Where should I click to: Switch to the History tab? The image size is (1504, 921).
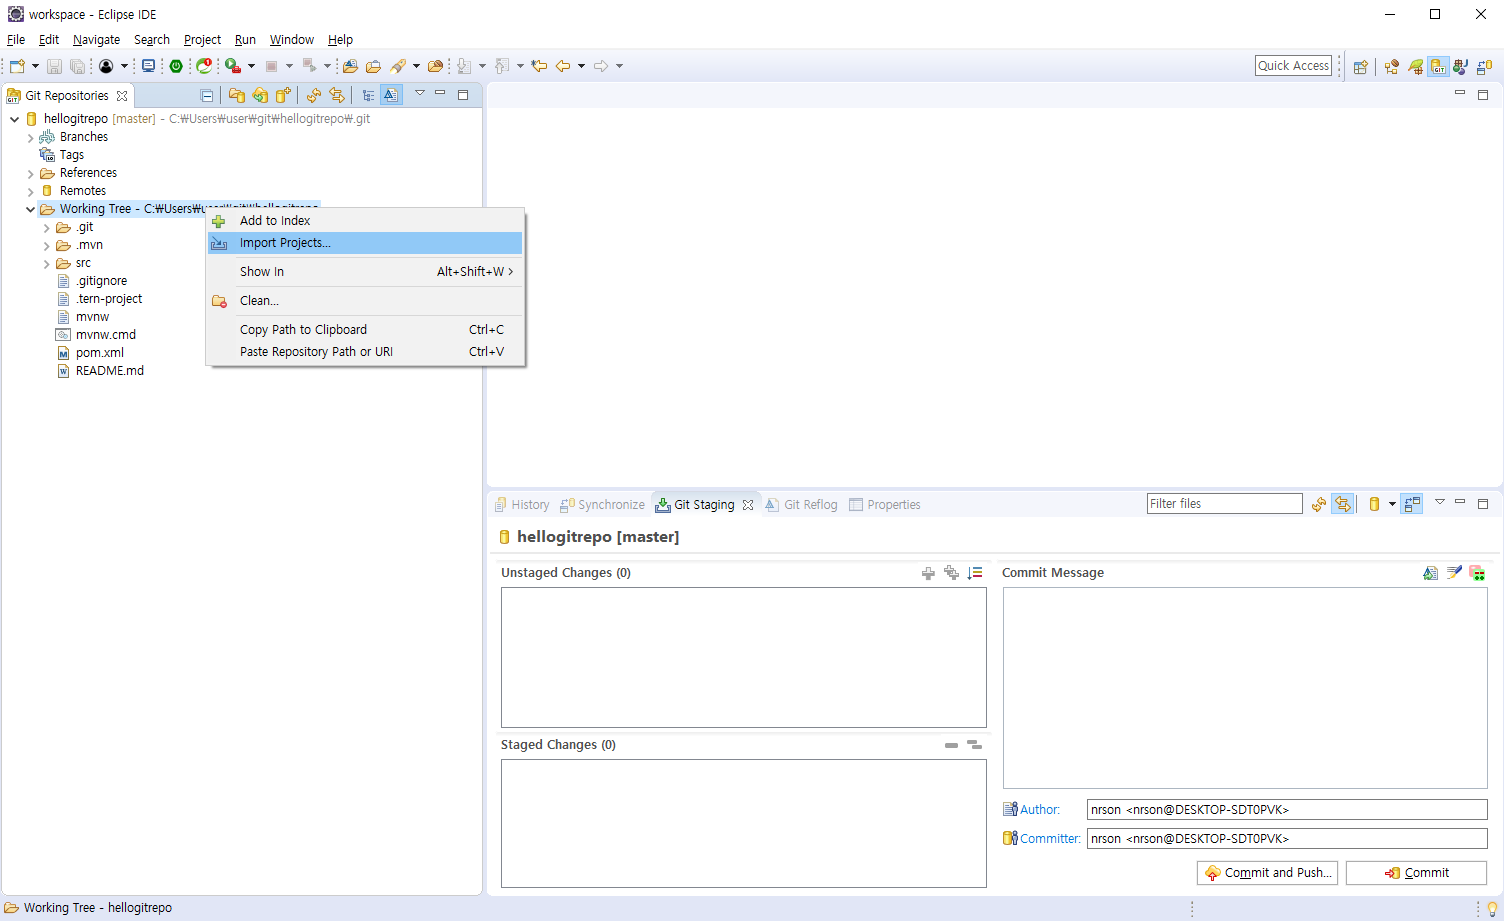coord(522,505)
